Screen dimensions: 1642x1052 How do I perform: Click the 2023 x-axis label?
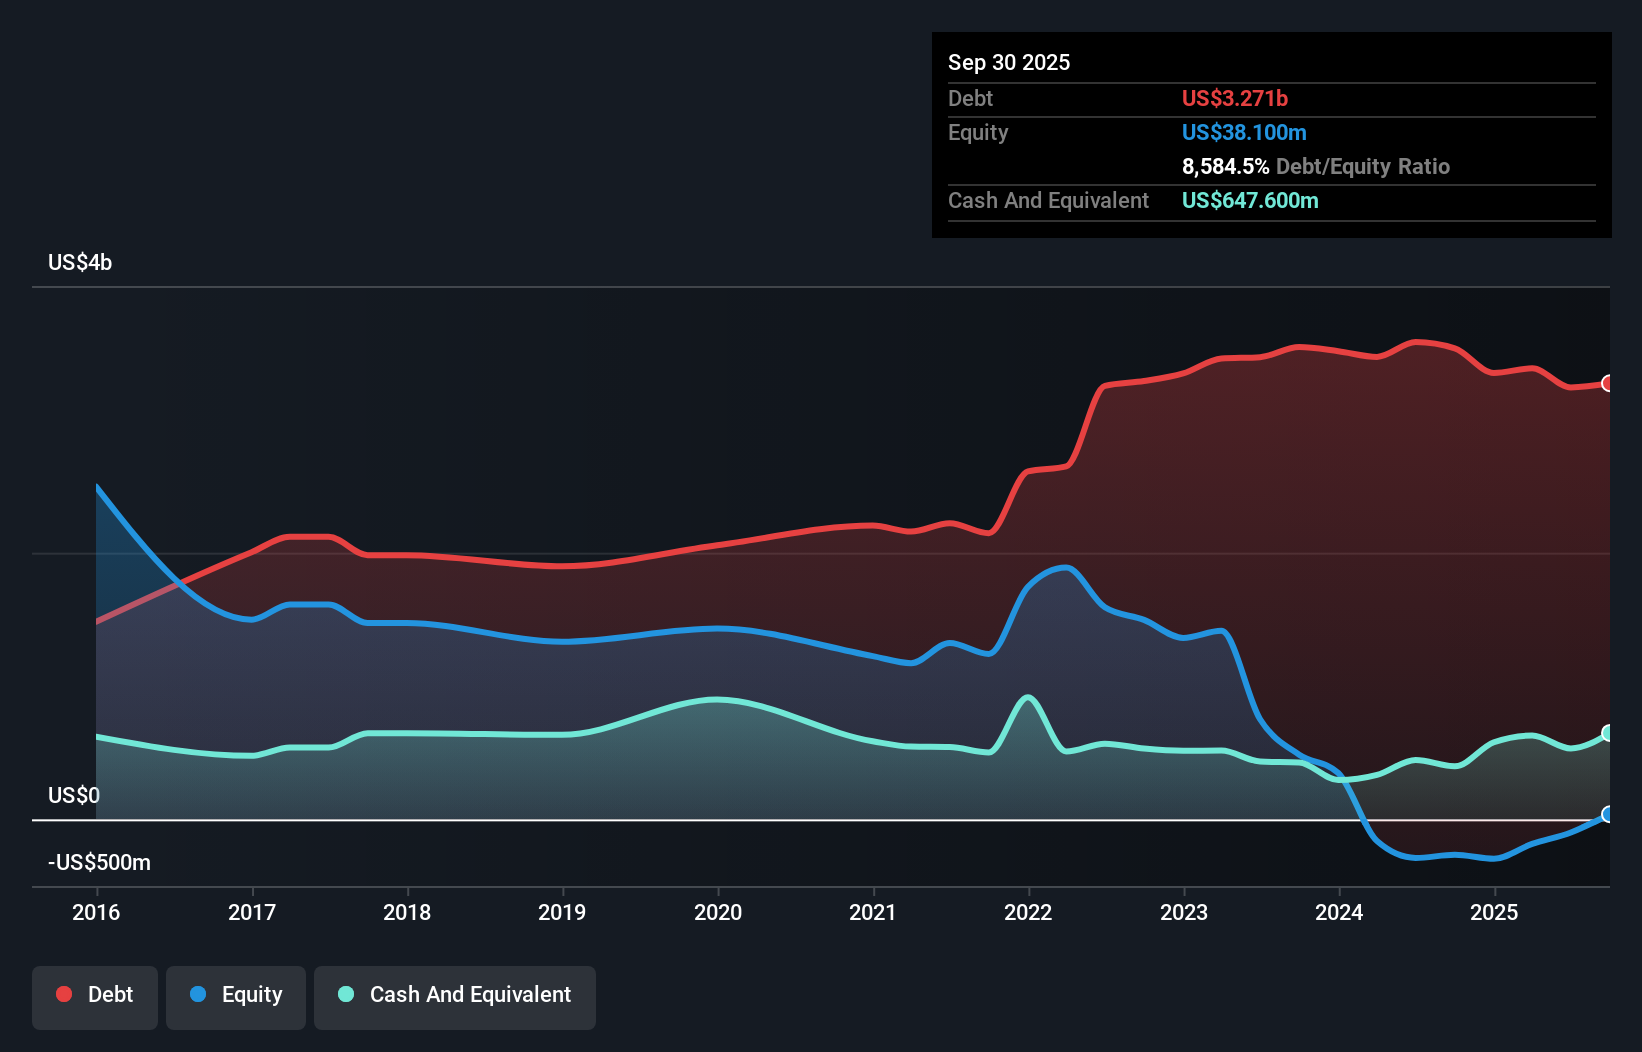[1184, 912]
